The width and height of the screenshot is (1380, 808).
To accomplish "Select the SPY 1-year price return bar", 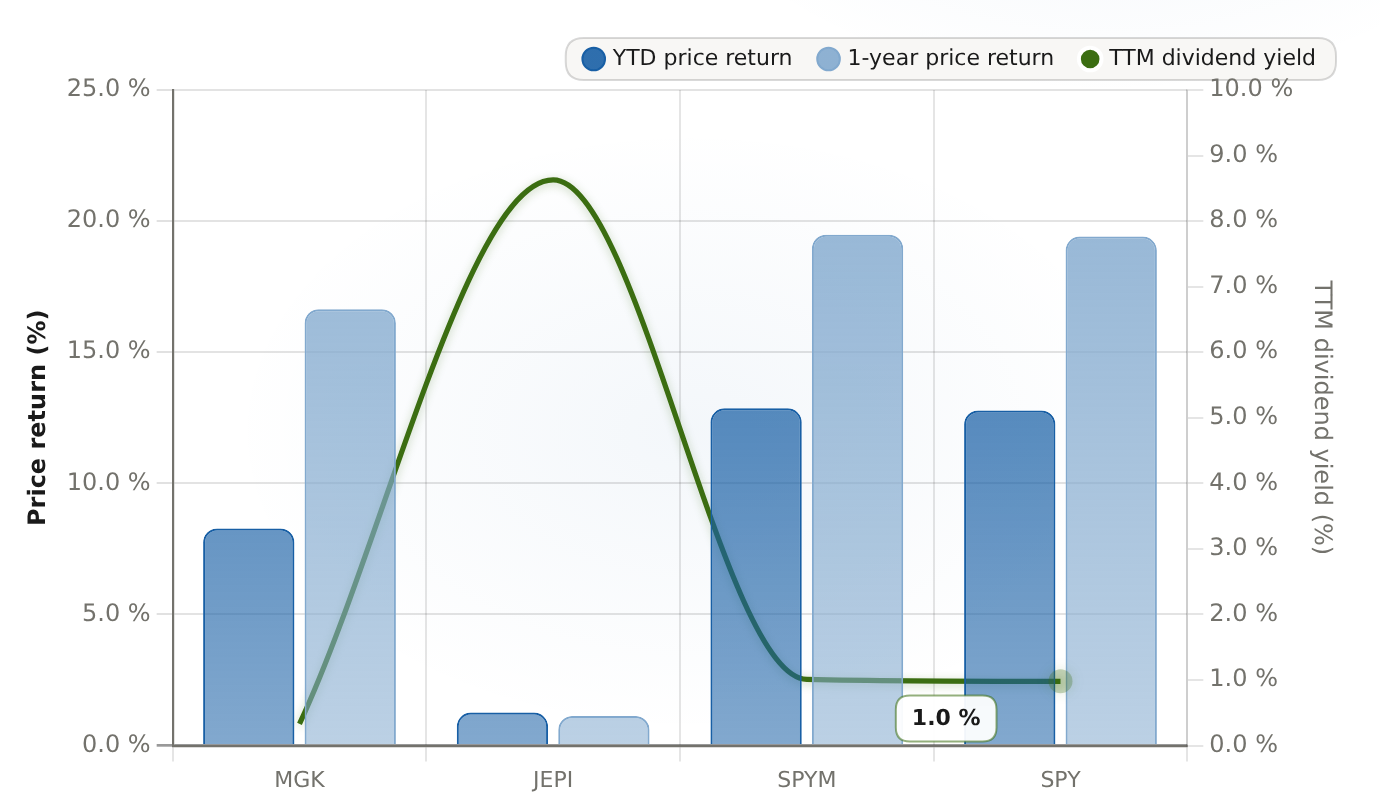I will pyautogui.click(x=1111, y=491).
